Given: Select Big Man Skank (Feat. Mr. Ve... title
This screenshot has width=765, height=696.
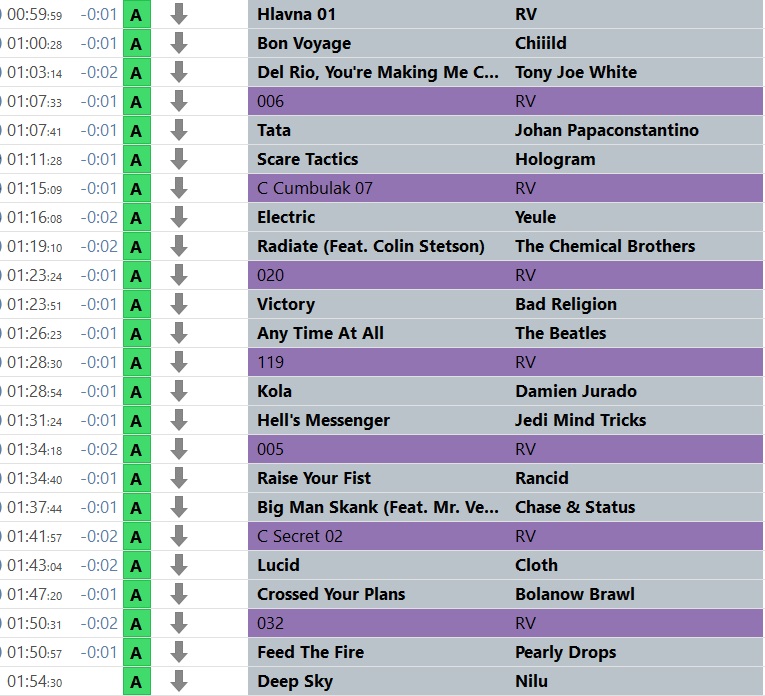Looking at the screenshot, I should tap(378, 507).
